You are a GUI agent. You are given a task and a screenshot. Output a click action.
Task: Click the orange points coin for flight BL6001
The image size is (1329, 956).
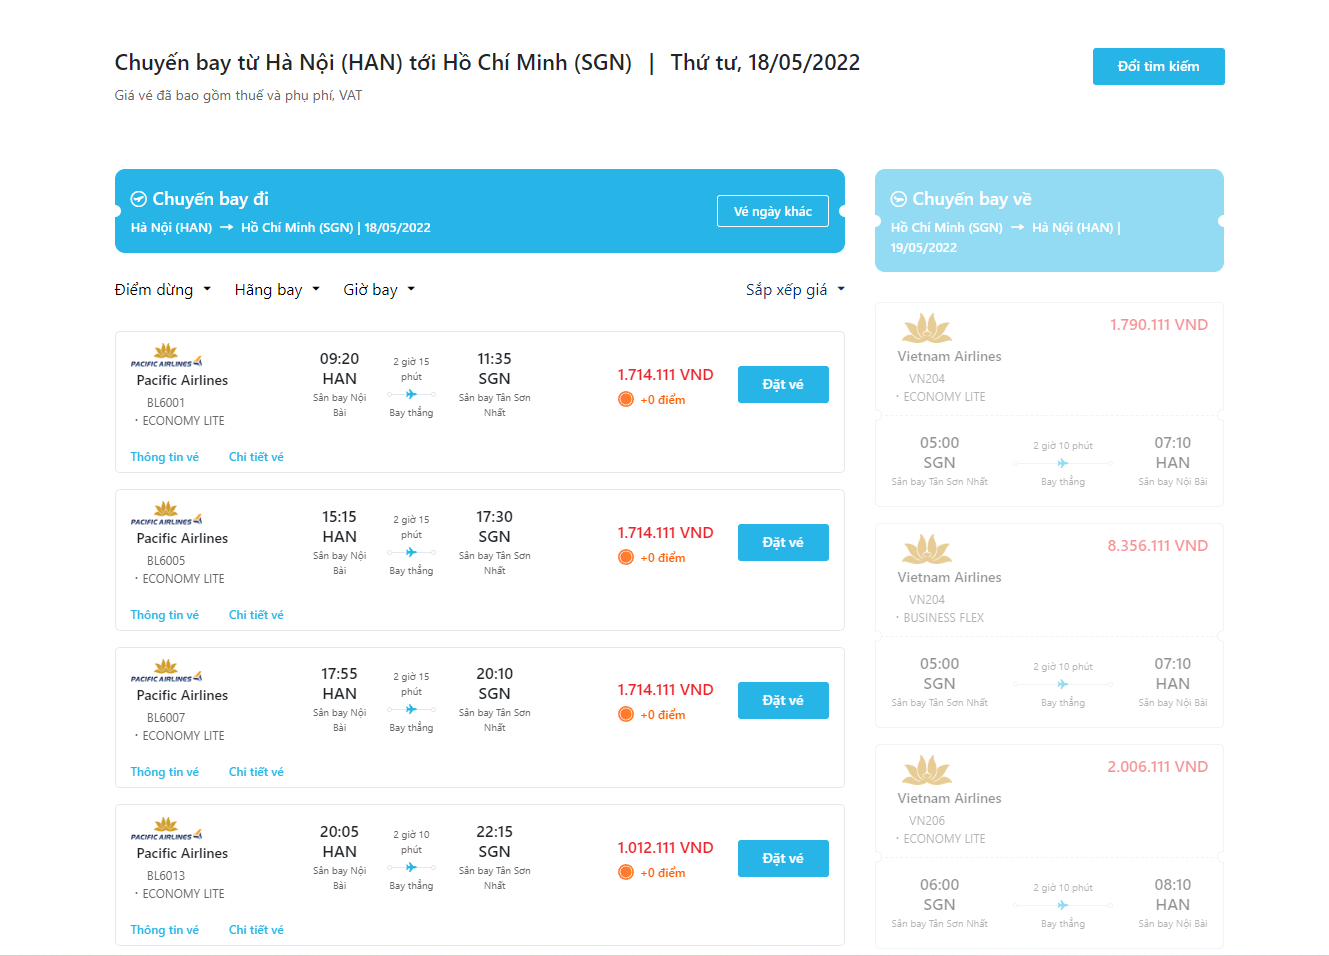(x=626, y=400)
